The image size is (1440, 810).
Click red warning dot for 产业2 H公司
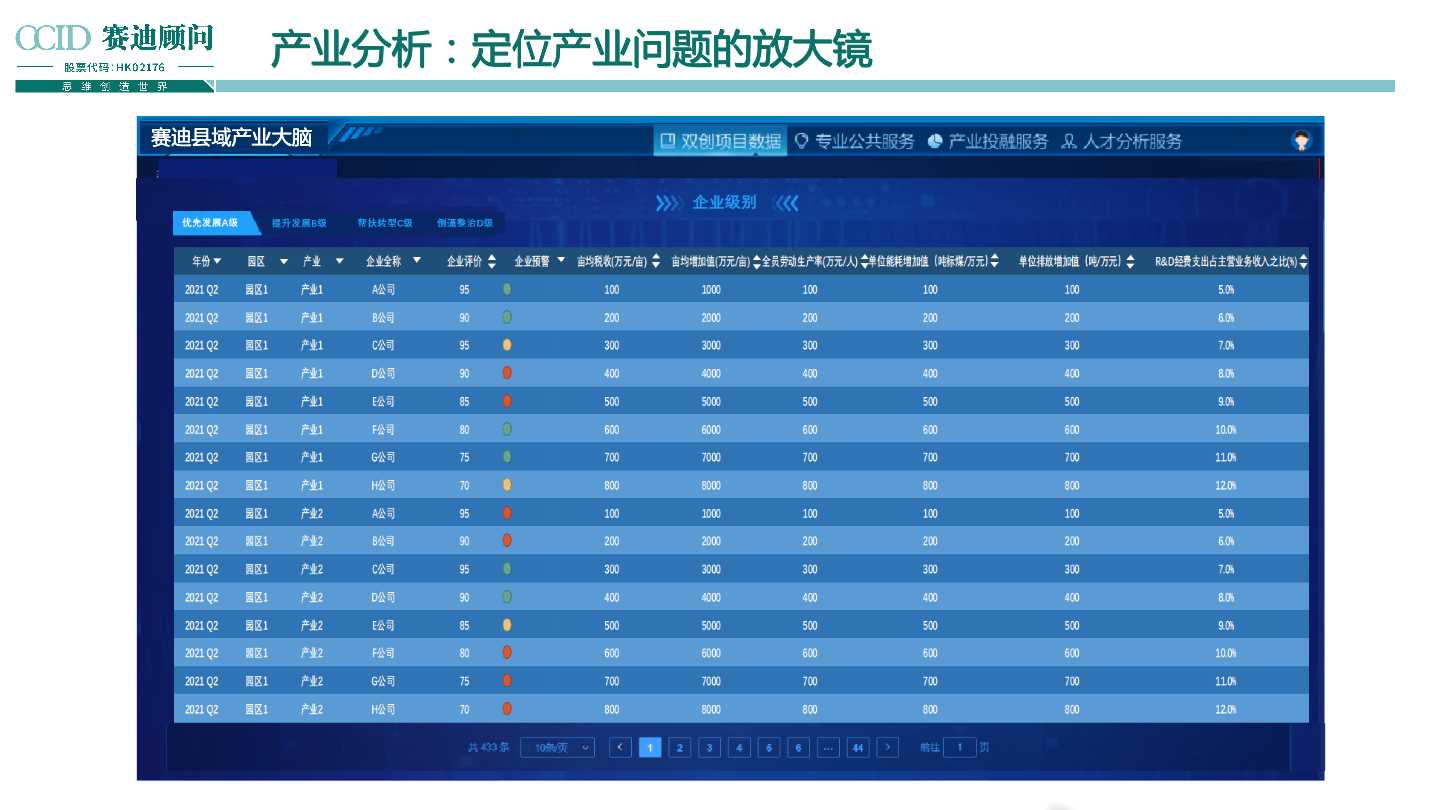pyautogui.click(x=507, y=709)
